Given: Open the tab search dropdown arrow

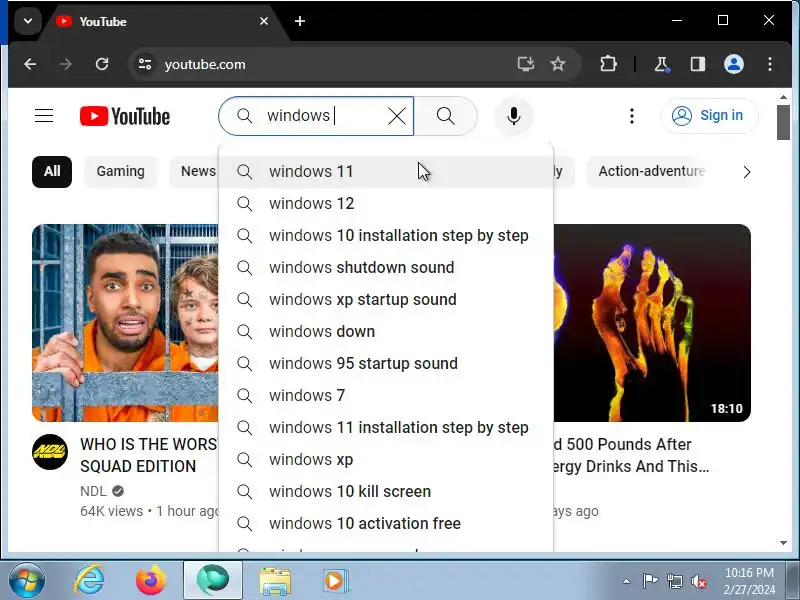Looking at the screenshot, I should tap(28, 21).
